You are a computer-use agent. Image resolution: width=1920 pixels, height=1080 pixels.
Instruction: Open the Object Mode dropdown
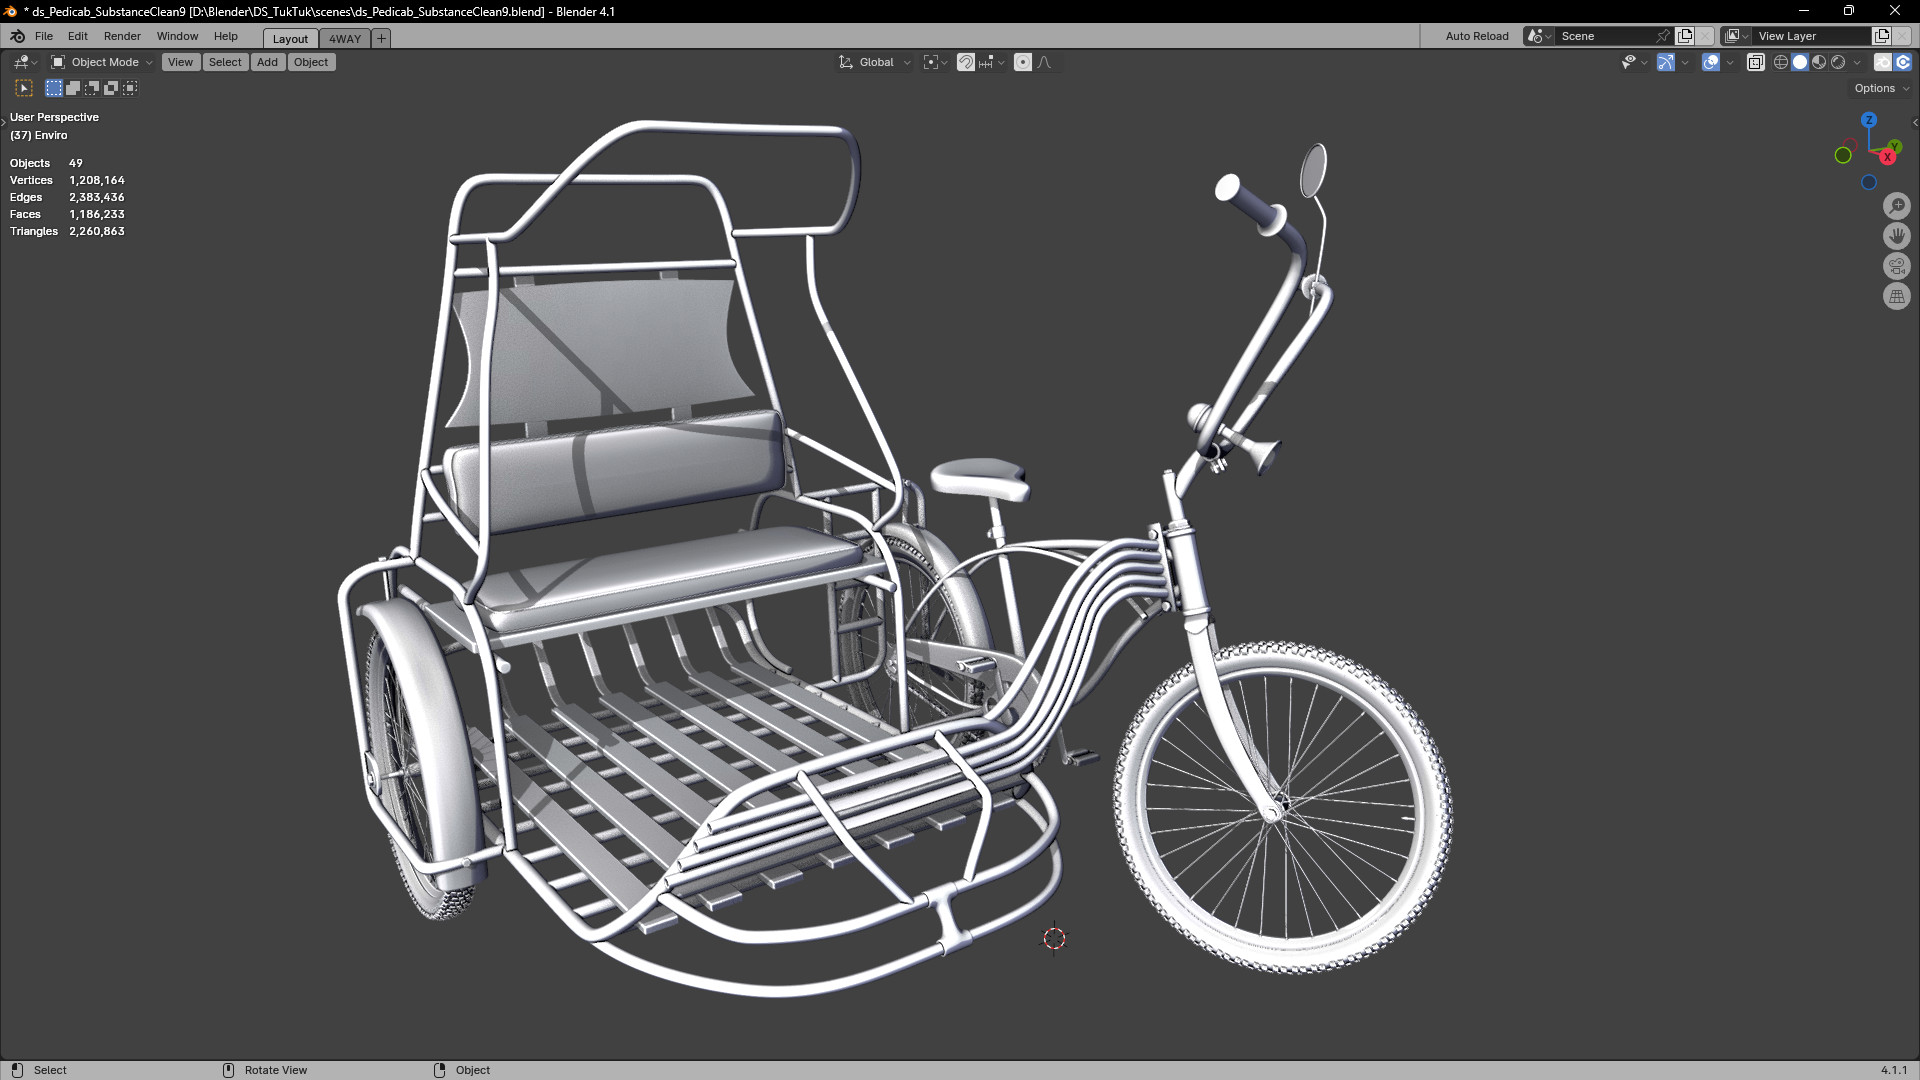click(x=103, y=62)
